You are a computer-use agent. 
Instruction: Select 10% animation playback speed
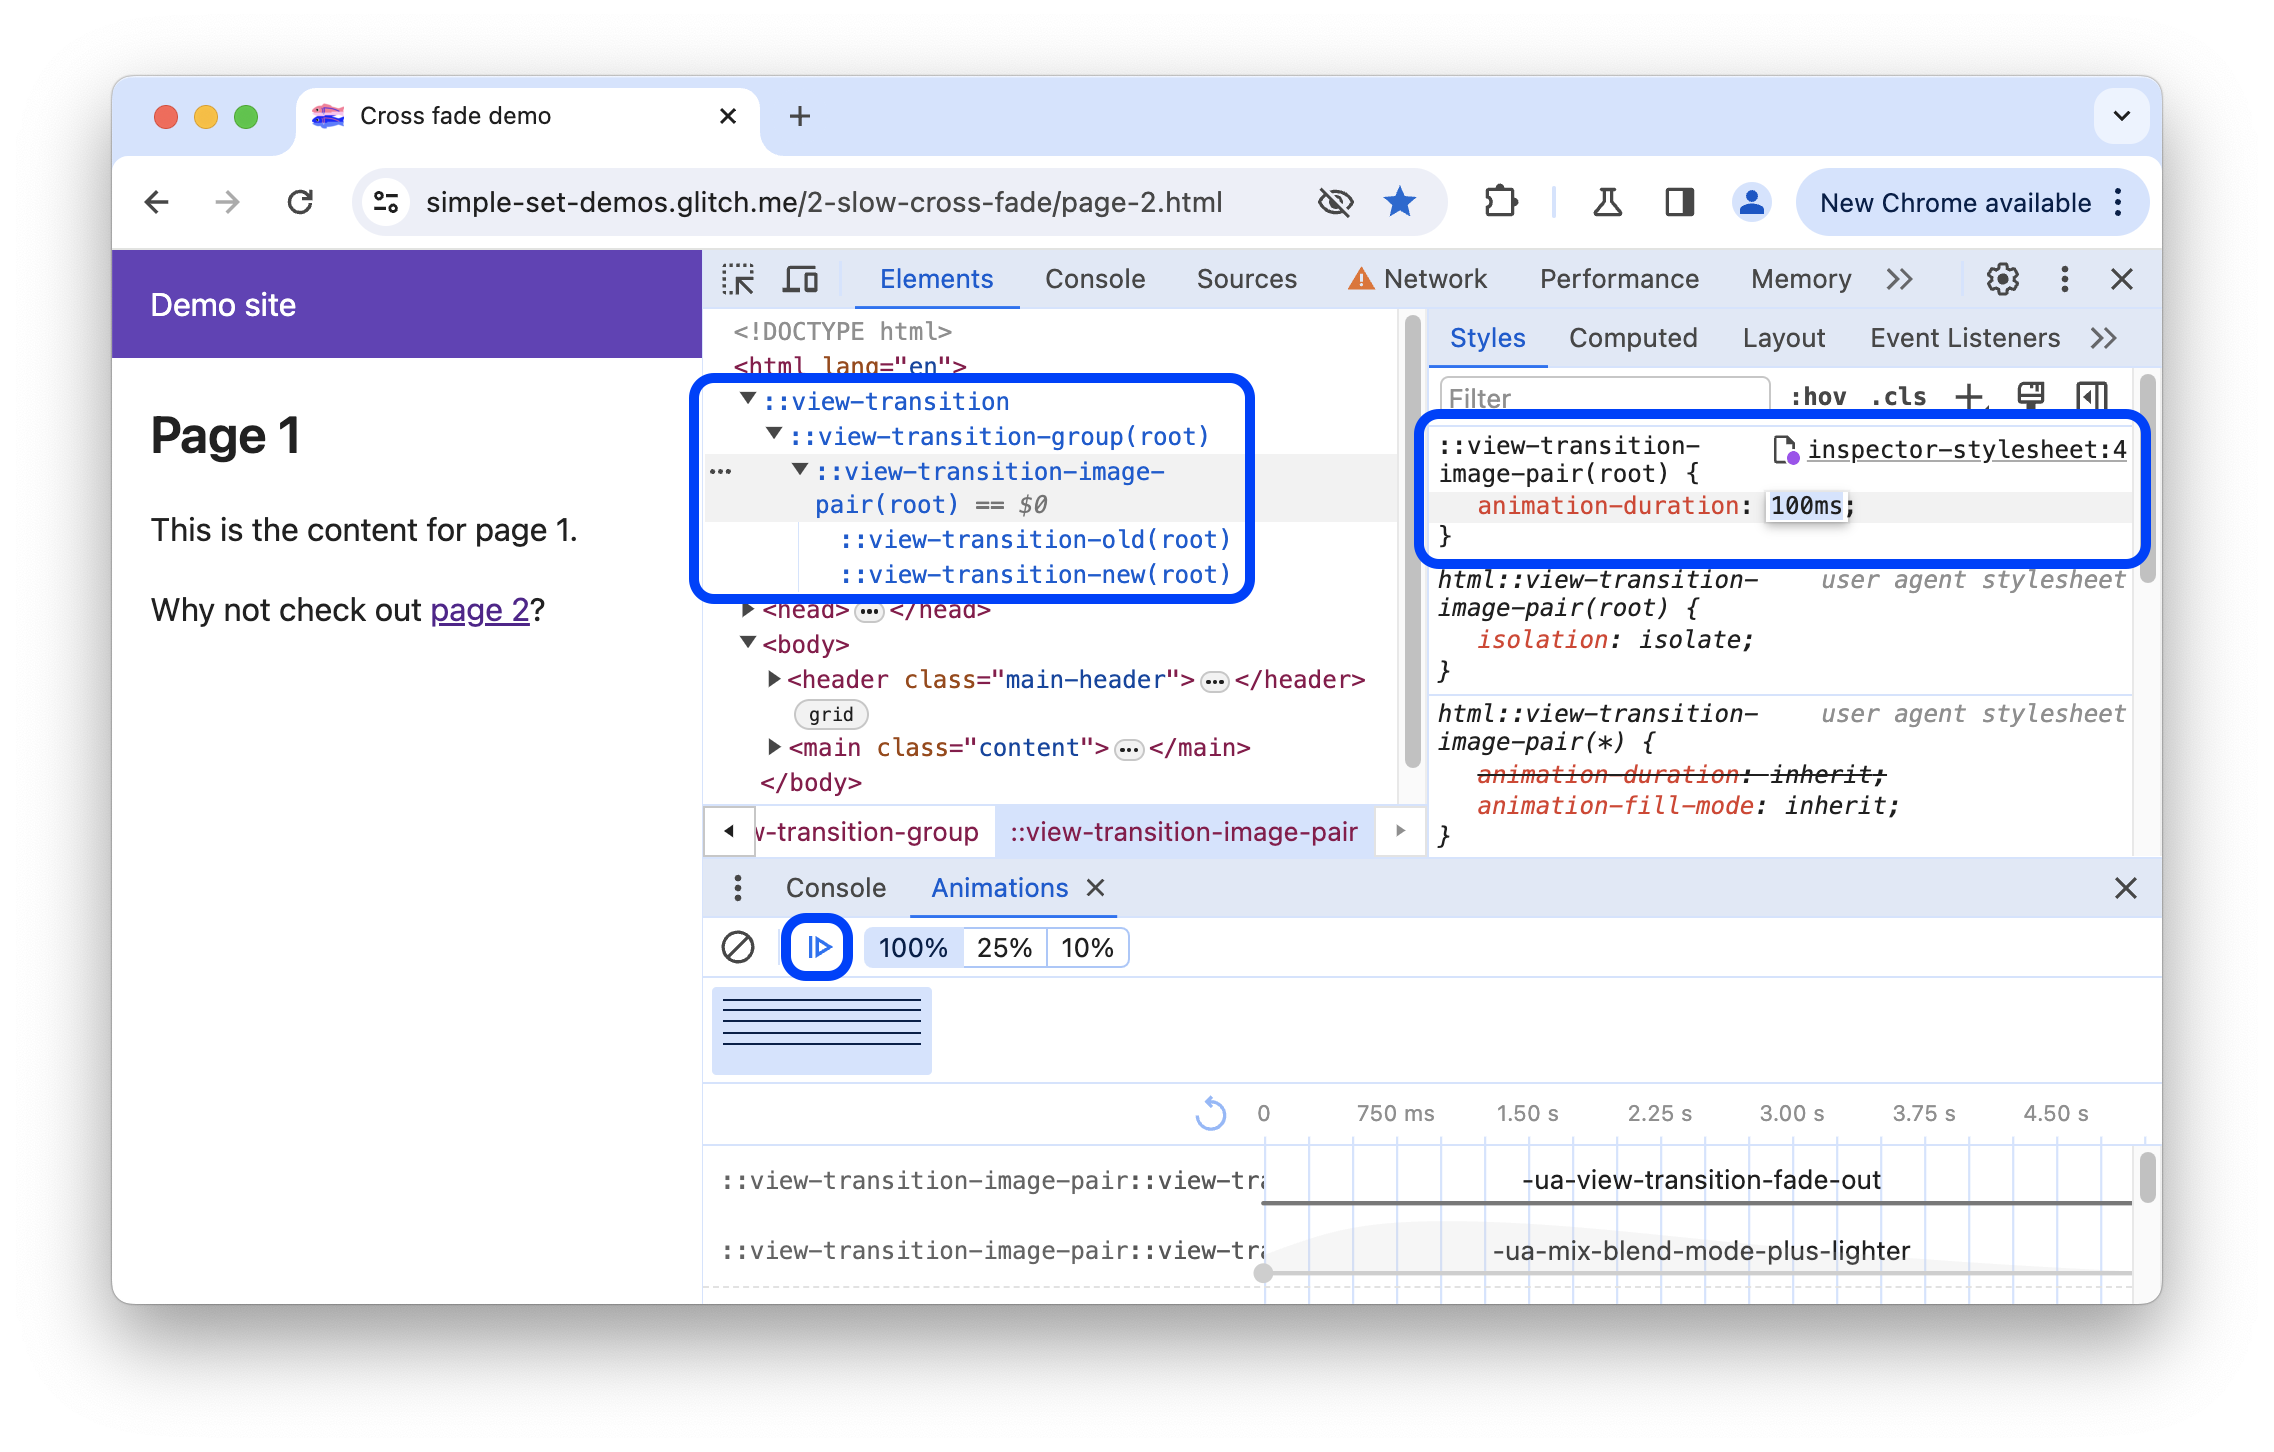pyautogui.click(x=1089, y=948)
